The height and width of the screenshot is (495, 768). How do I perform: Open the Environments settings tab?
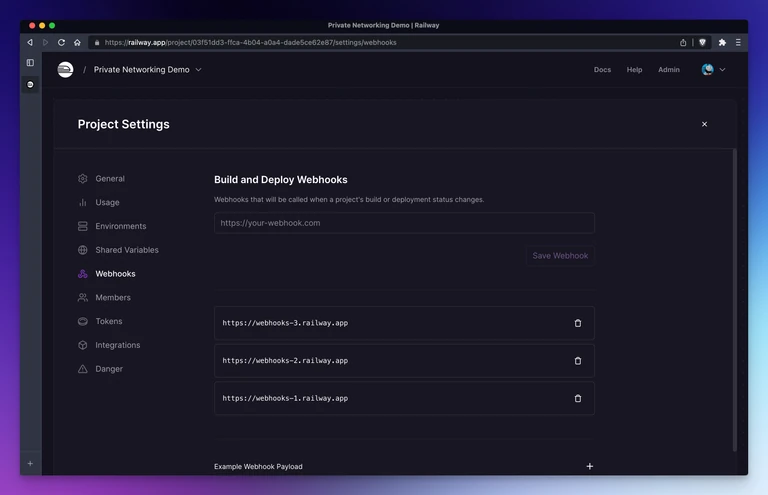[x=112, y=226]
